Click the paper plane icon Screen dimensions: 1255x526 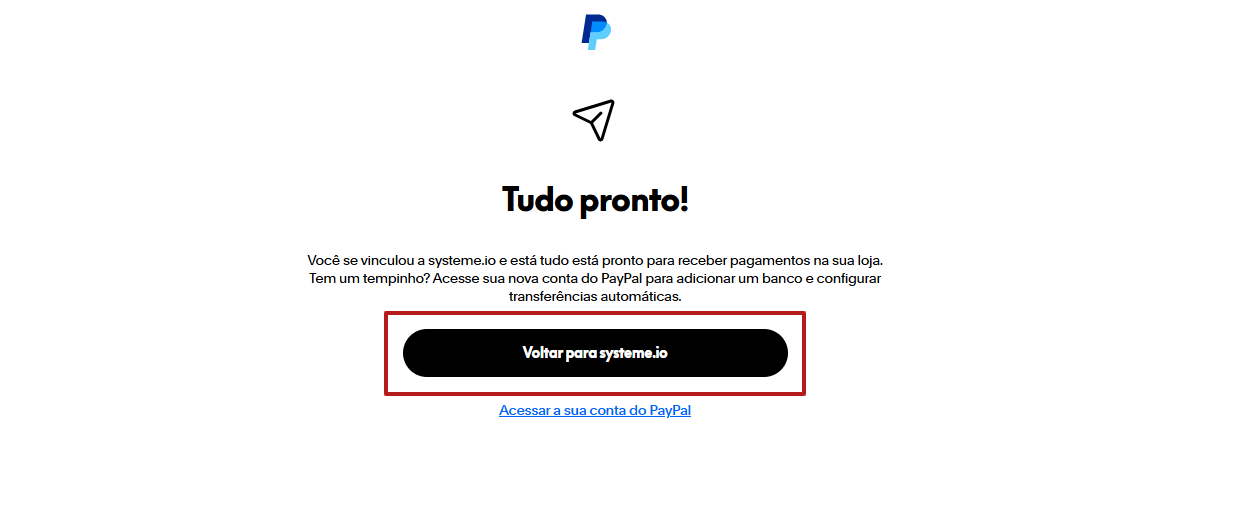pos(594,120)
